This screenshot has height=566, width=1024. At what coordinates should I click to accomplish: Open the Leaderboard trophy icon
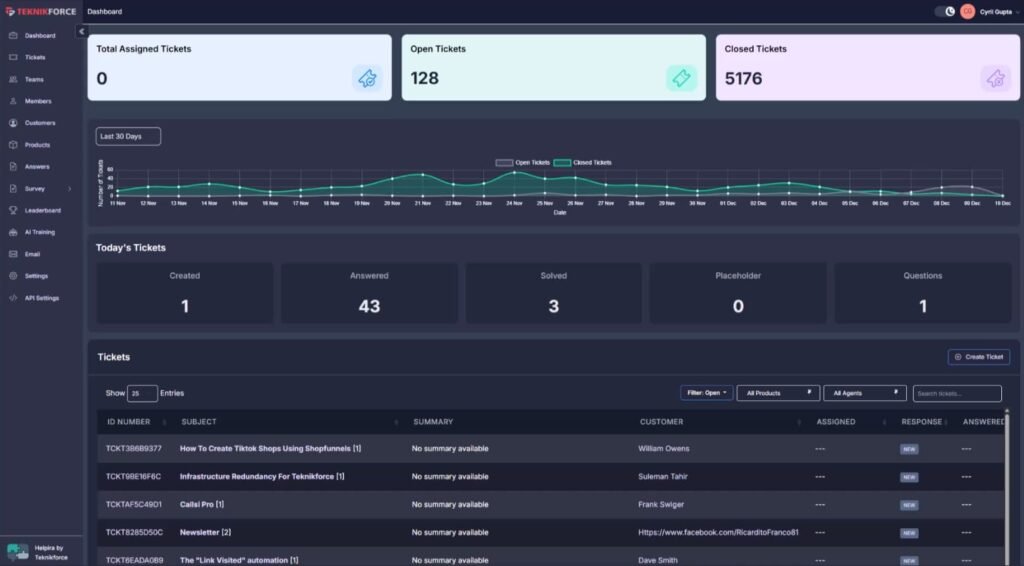coord(13,210)
